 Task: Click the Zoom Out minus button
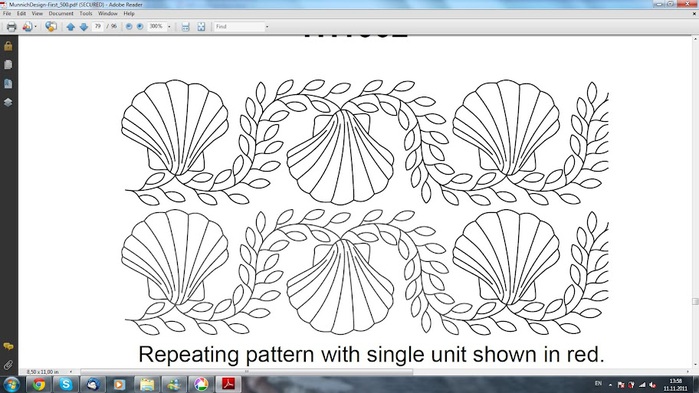point(129,27)
